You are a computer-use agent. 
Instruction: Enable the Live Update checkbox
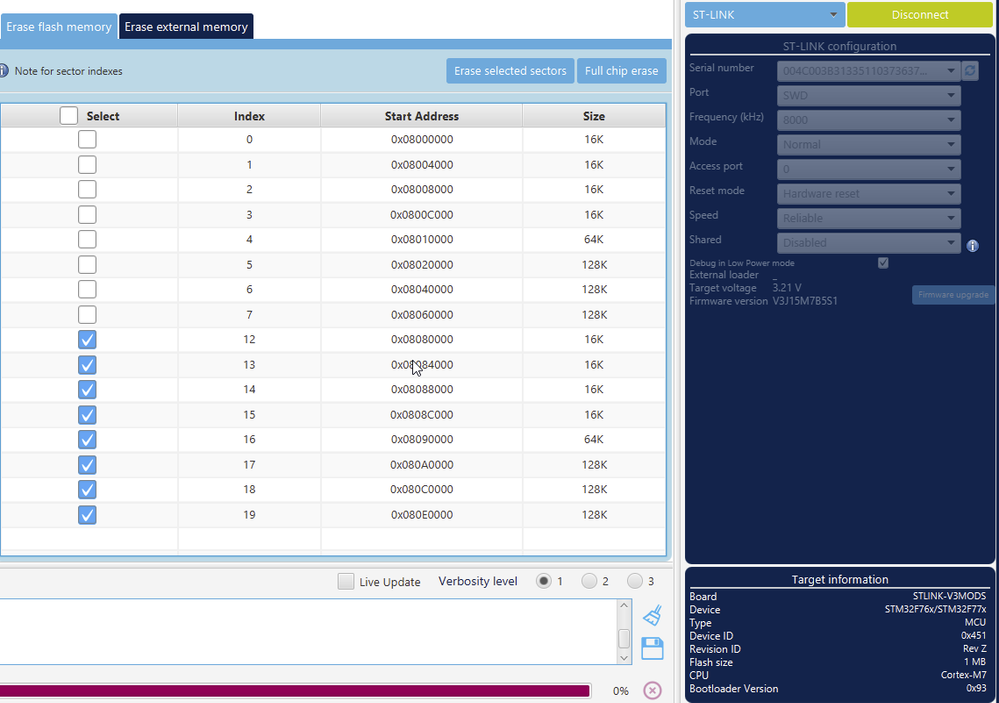click(x=346, y=581)
